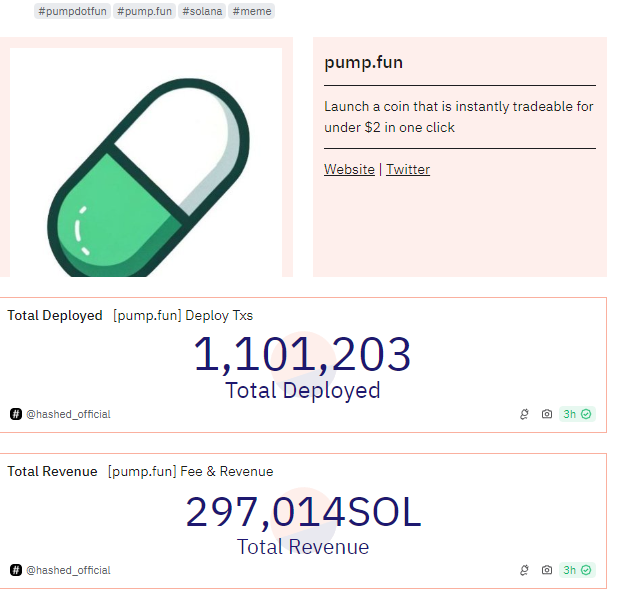This screenshot has height=605, width=618.
Task: Open the pump.fun Website link
Action: tap(349, 170)
